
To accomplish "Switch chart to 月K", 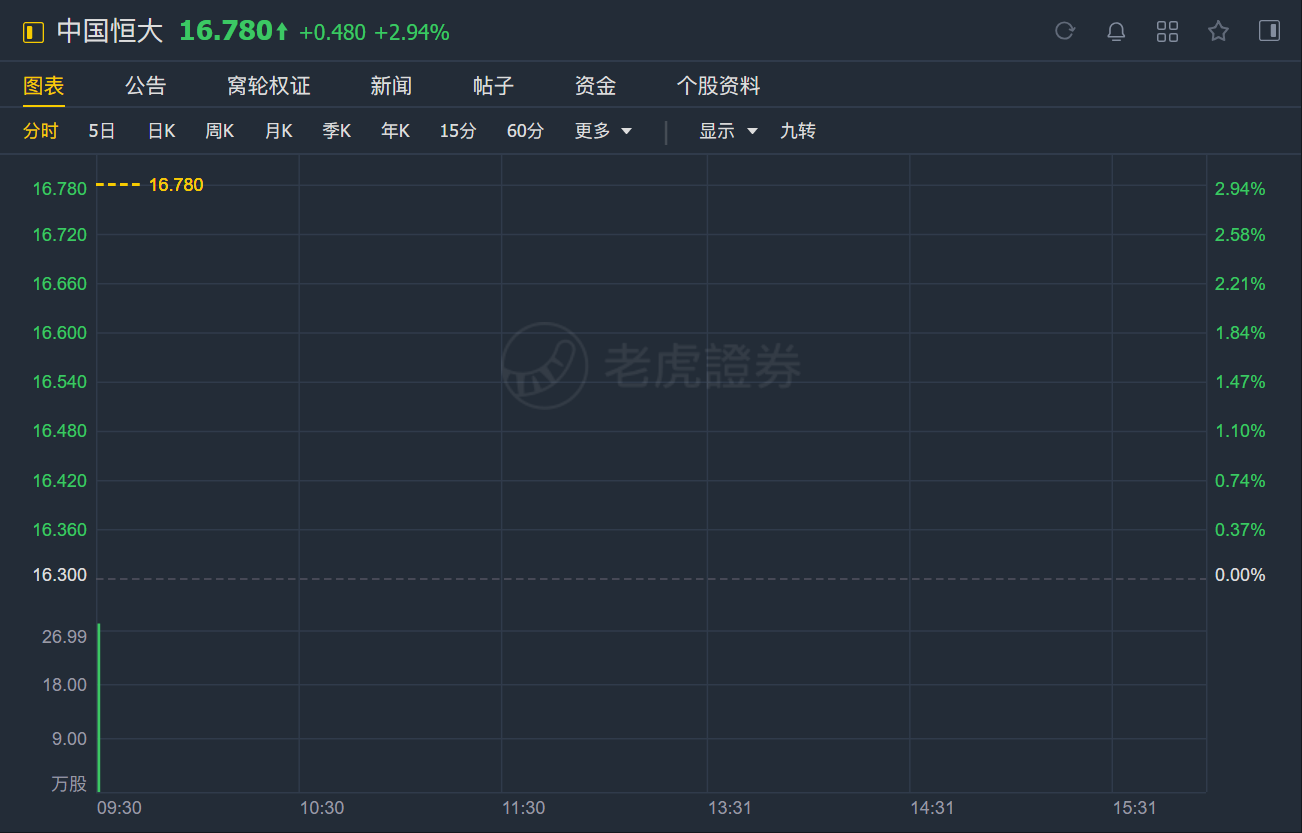I will coord(278,131).
